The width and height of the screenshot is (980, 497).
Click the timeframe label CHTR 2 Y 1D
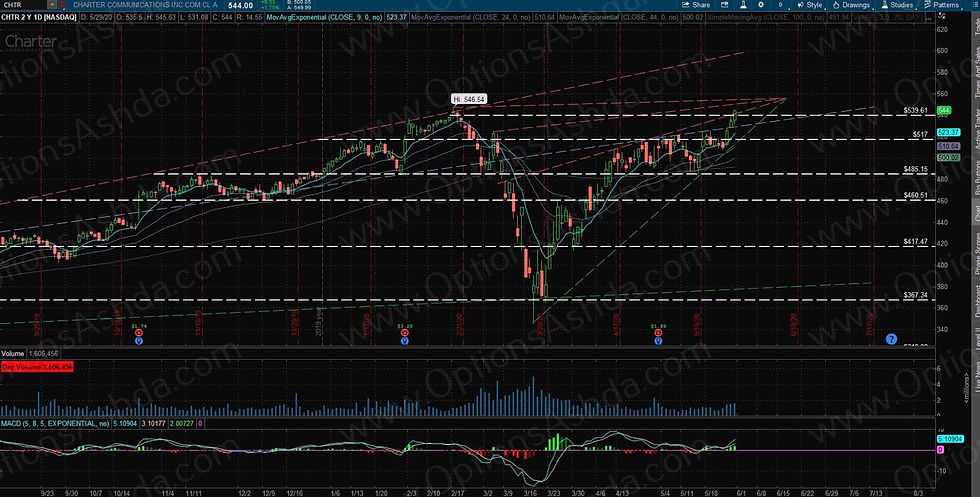39,18
